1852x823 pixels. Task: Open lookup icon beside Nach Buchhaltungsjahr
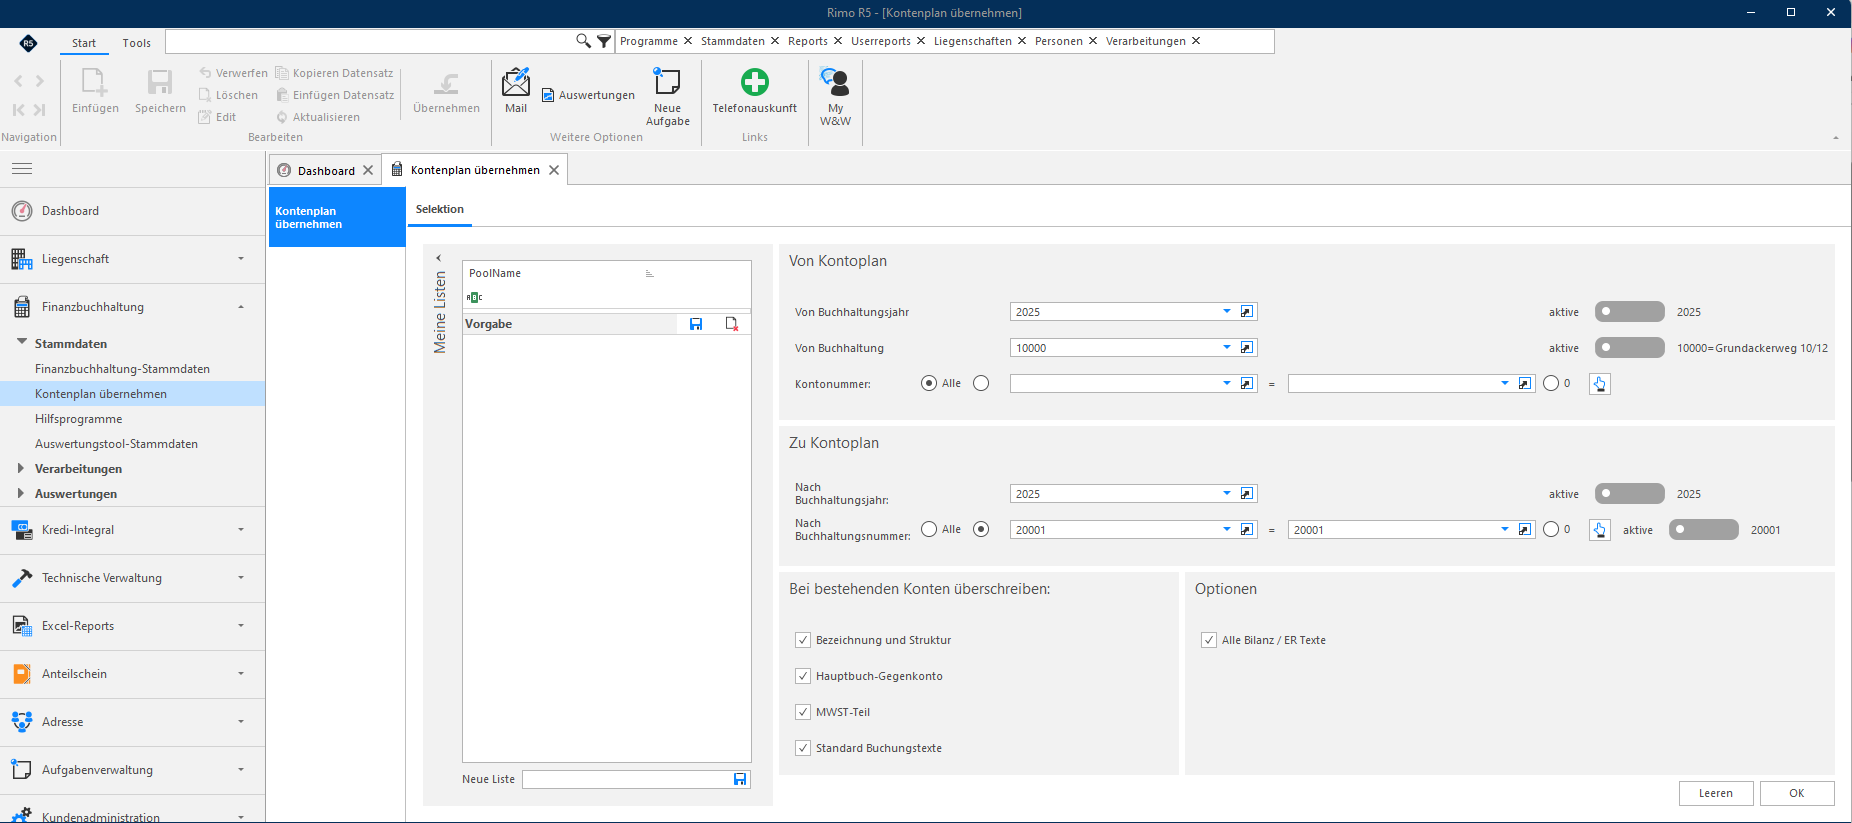[1247, 494]
